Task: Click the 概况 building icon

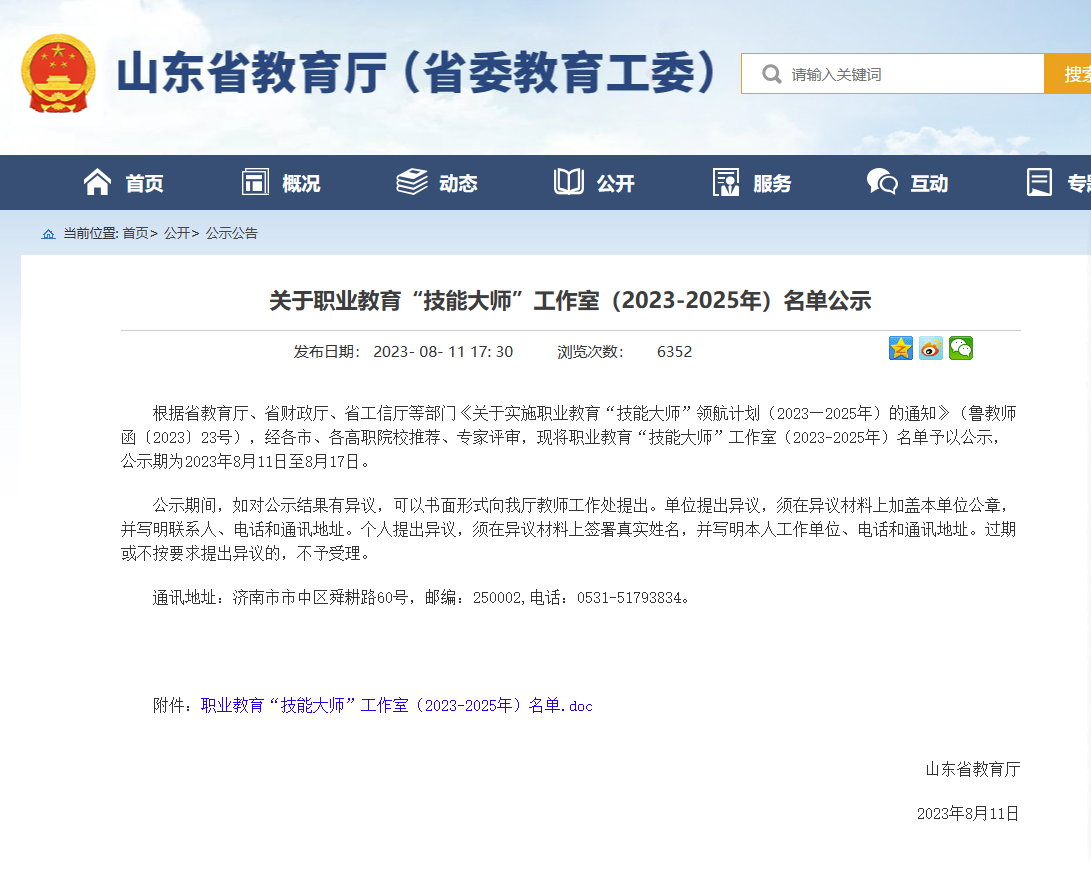Action: click(x=256, y=182)
